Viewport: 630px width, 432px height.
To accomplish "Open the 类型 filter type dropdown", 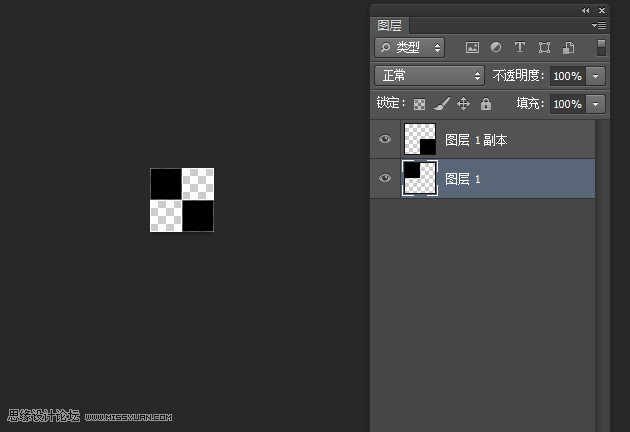I will tap(409, 48).
